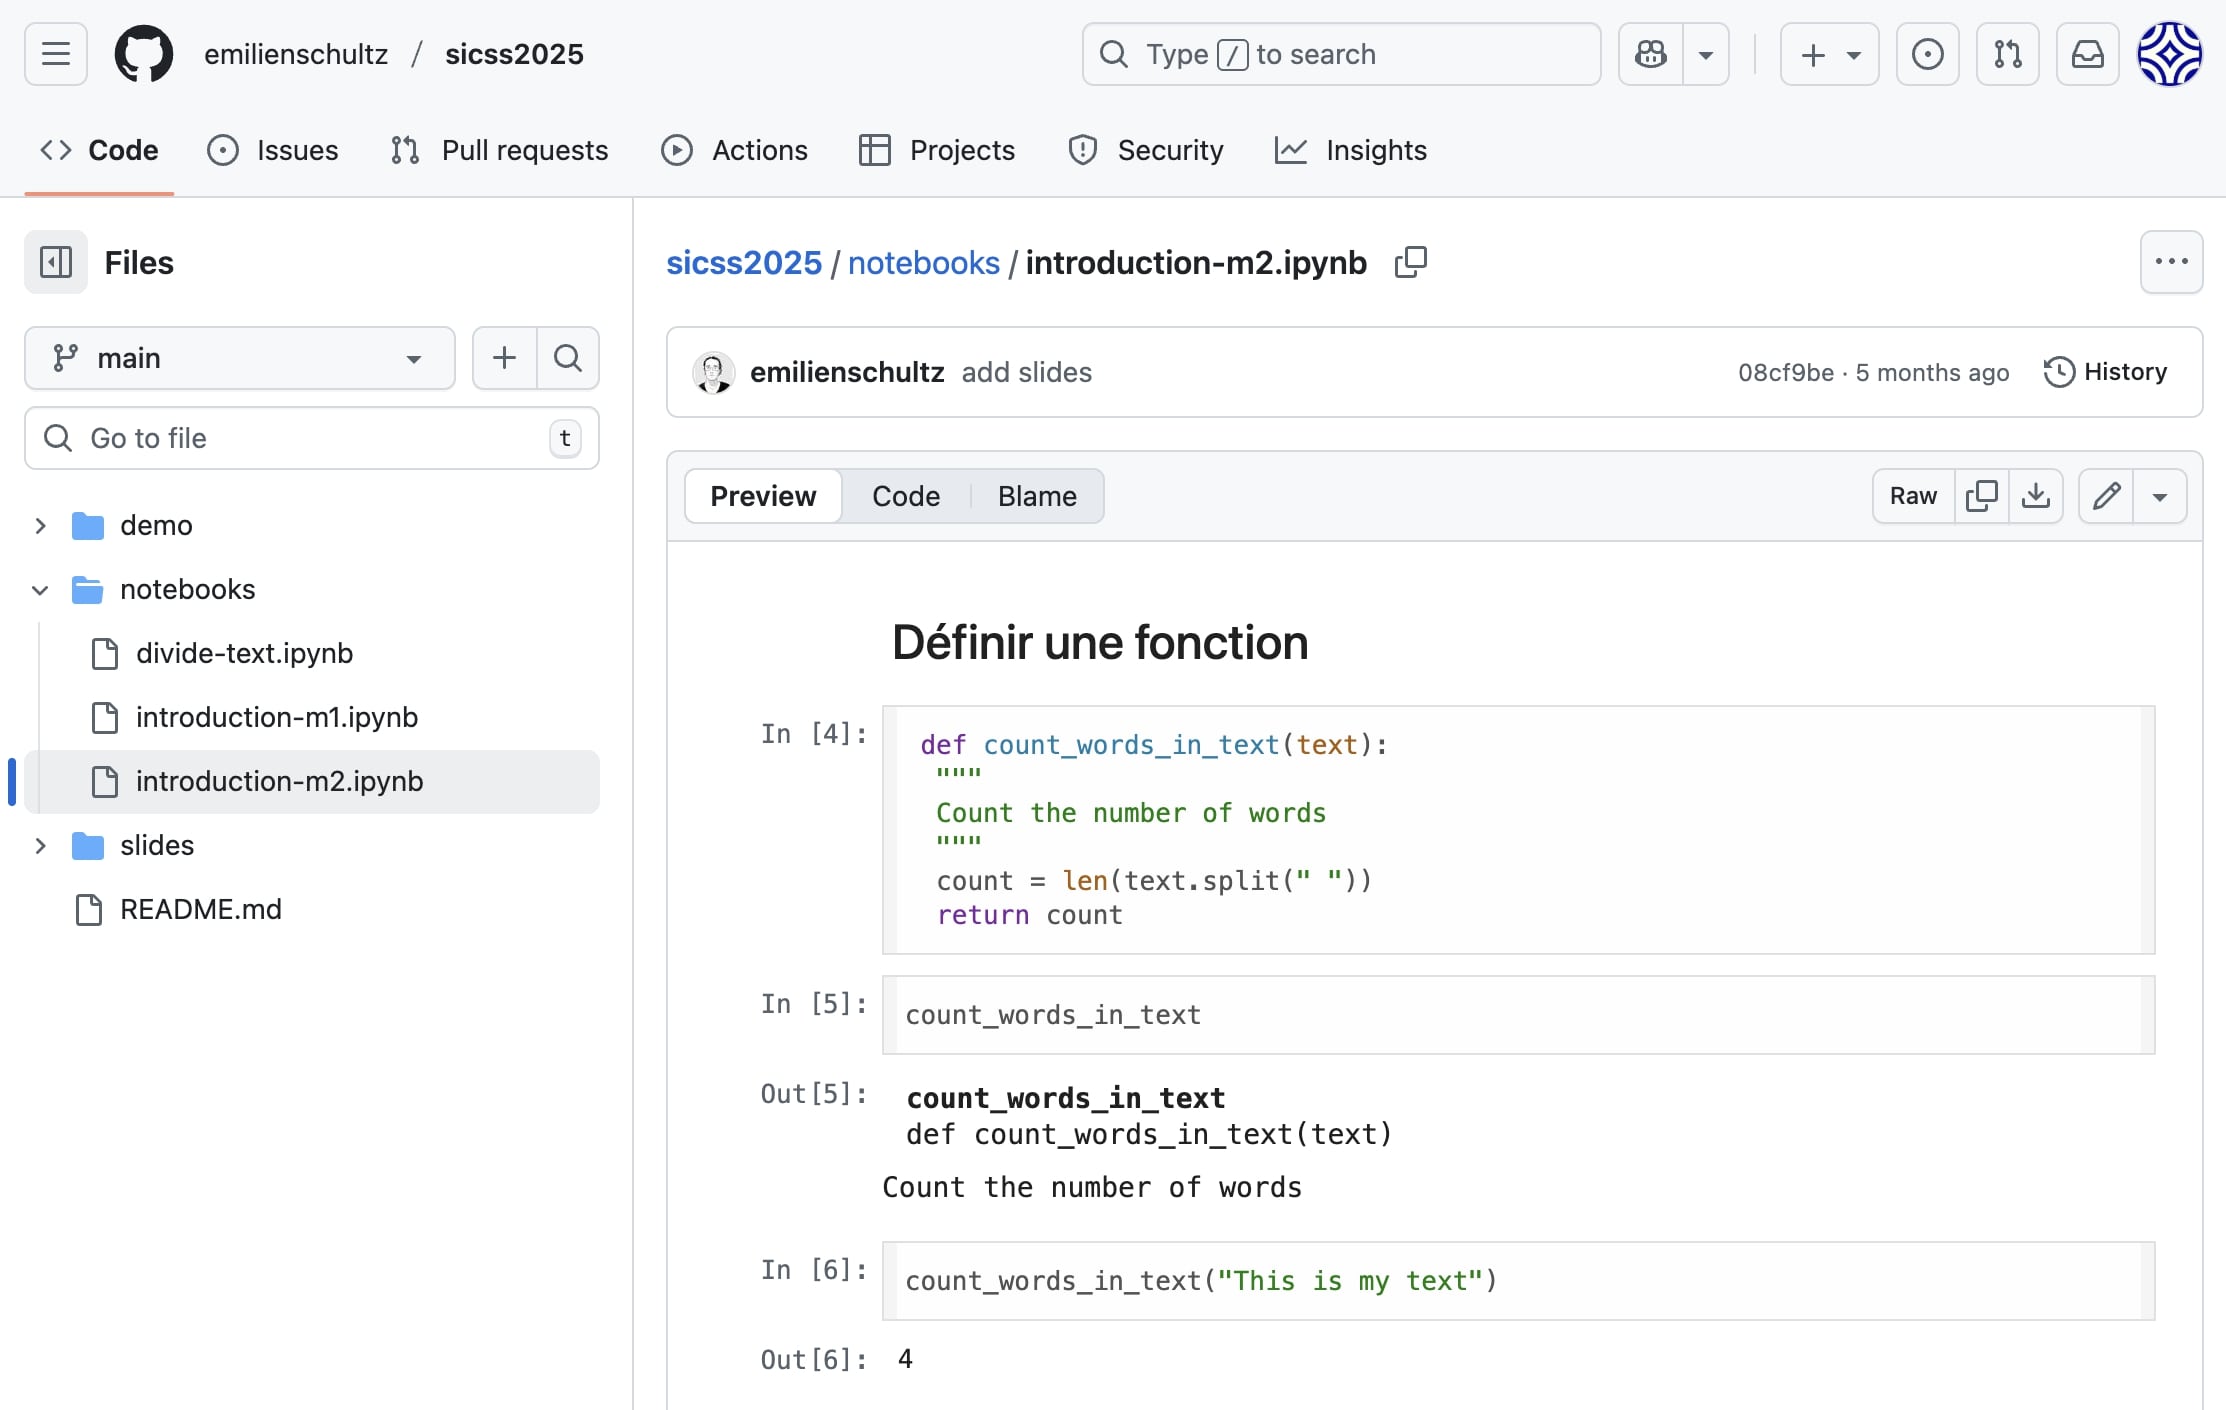Screen dimensions: 2226x1410
Task: Open the Insights tab
Action: click(x=1350, y=150)
